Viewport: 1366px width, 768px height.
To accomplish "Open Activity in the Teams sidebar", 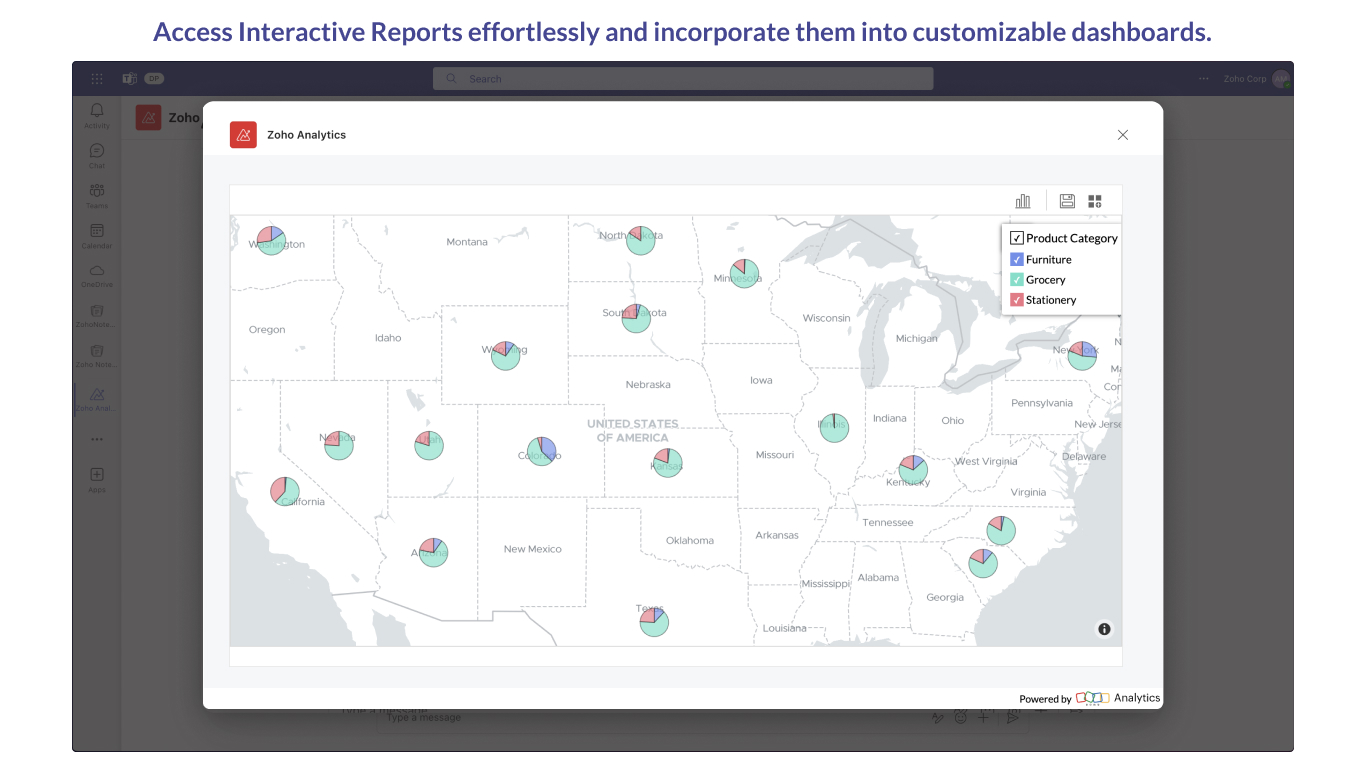I will pyautogui.click(x=97, y=115).
